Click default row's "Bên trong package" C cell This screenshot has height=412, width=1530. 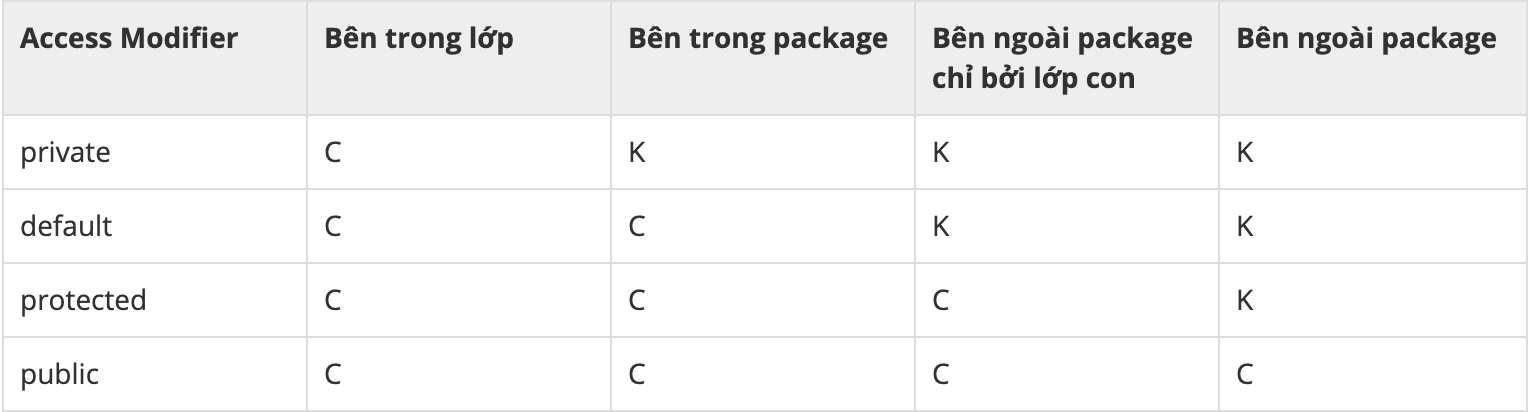637,227
